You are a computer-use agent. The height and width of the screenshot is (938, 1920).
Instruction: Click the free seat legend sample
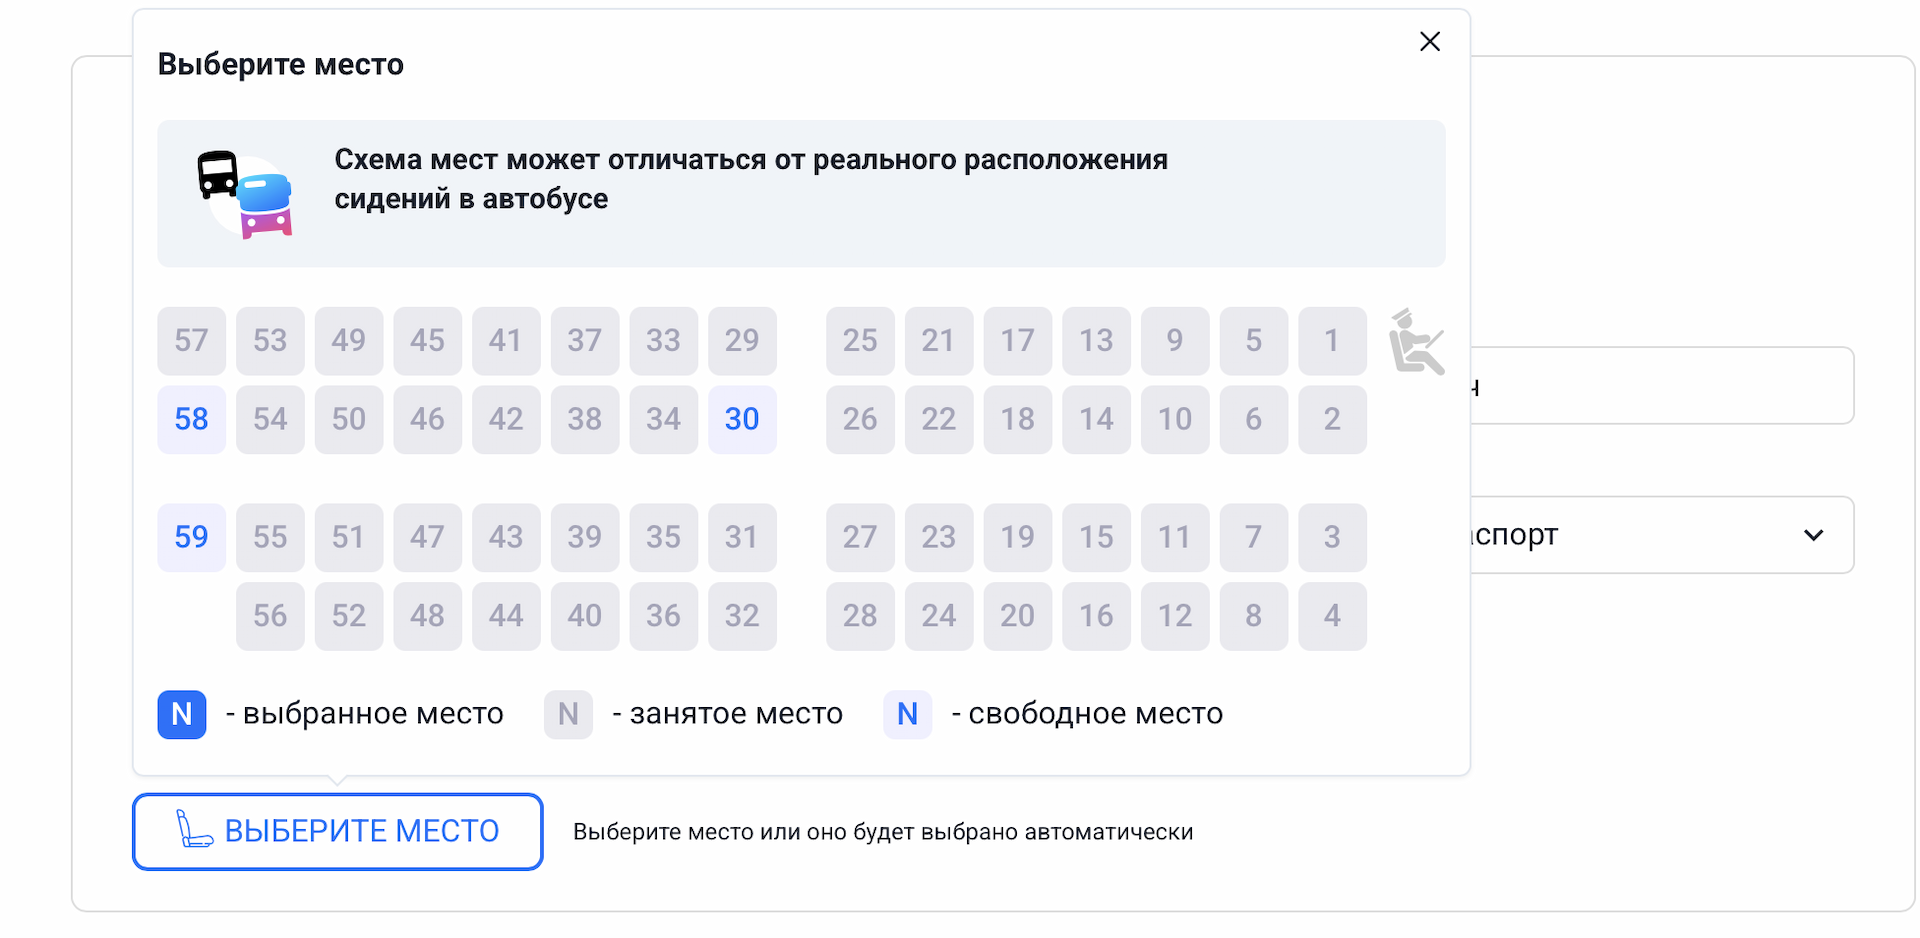pos(907,714)
